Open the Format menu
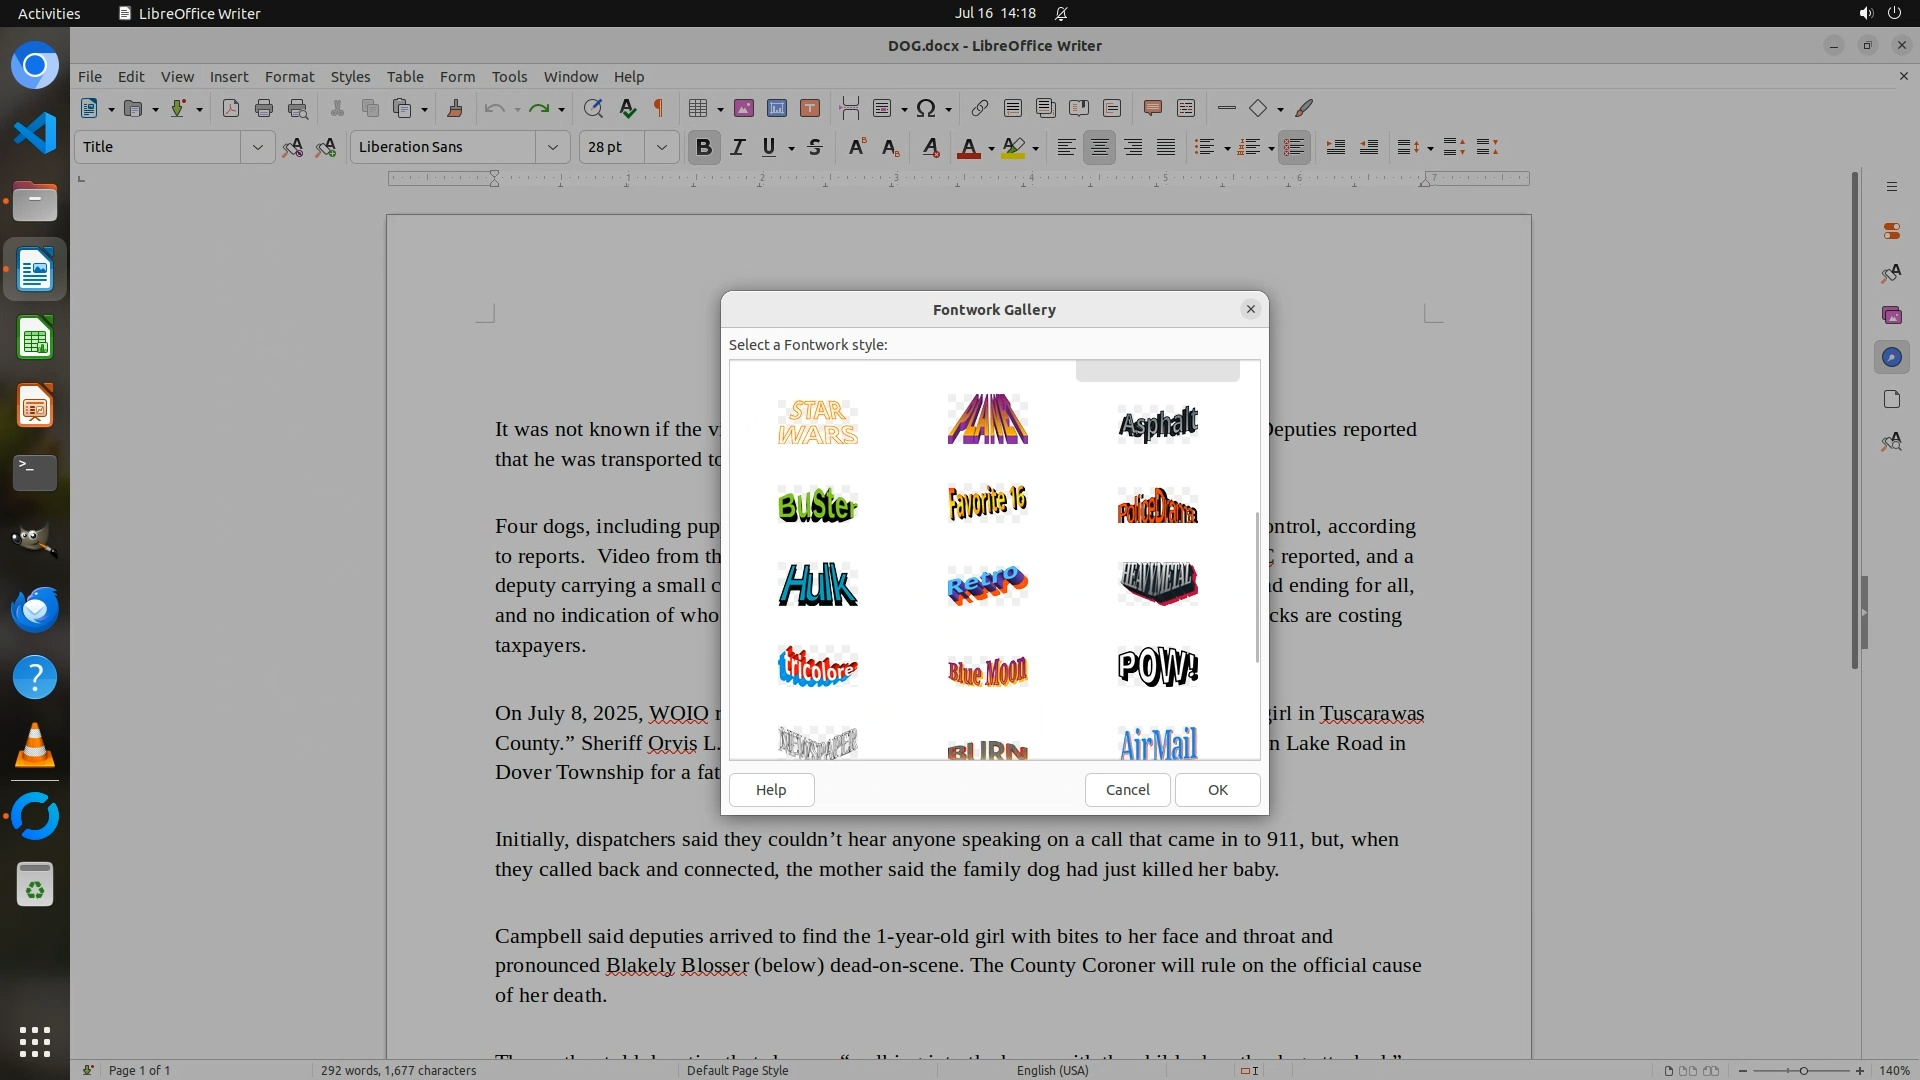1920x1080 pixels. pos(289,77)
